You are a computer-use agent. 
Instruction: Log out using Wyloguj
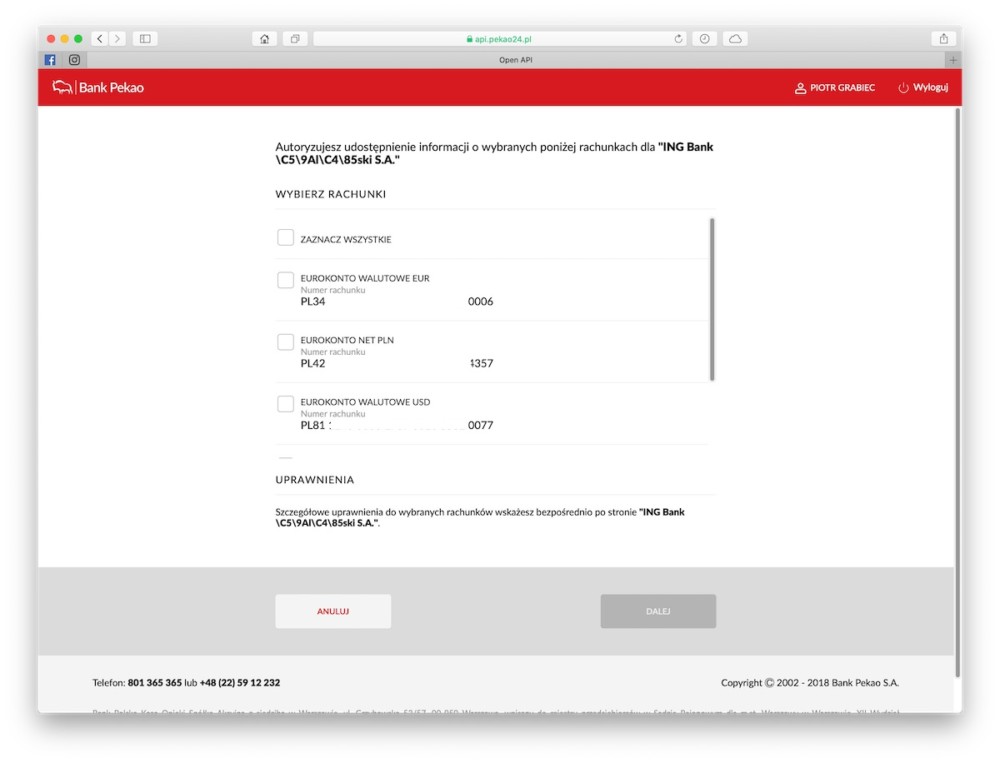point(923,87)
